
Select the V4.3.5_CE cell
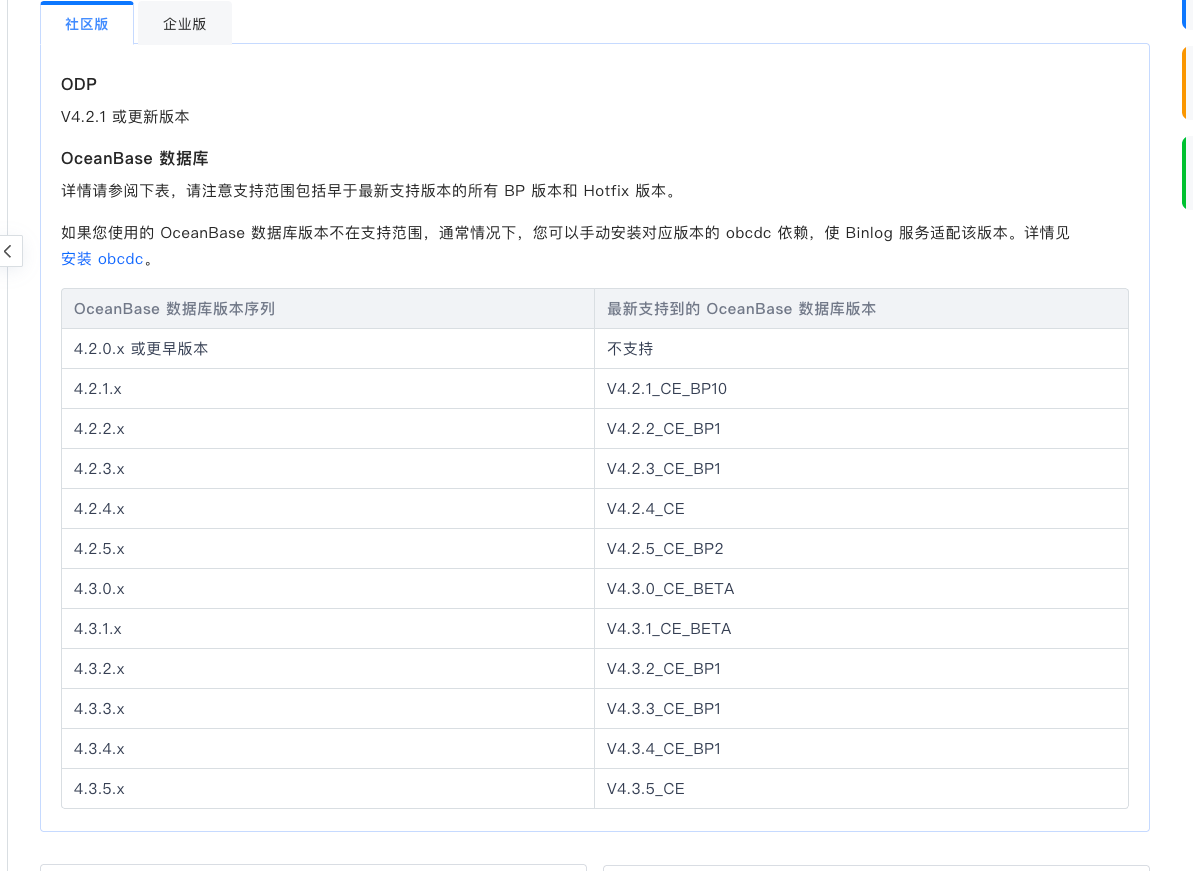point(861,789)
